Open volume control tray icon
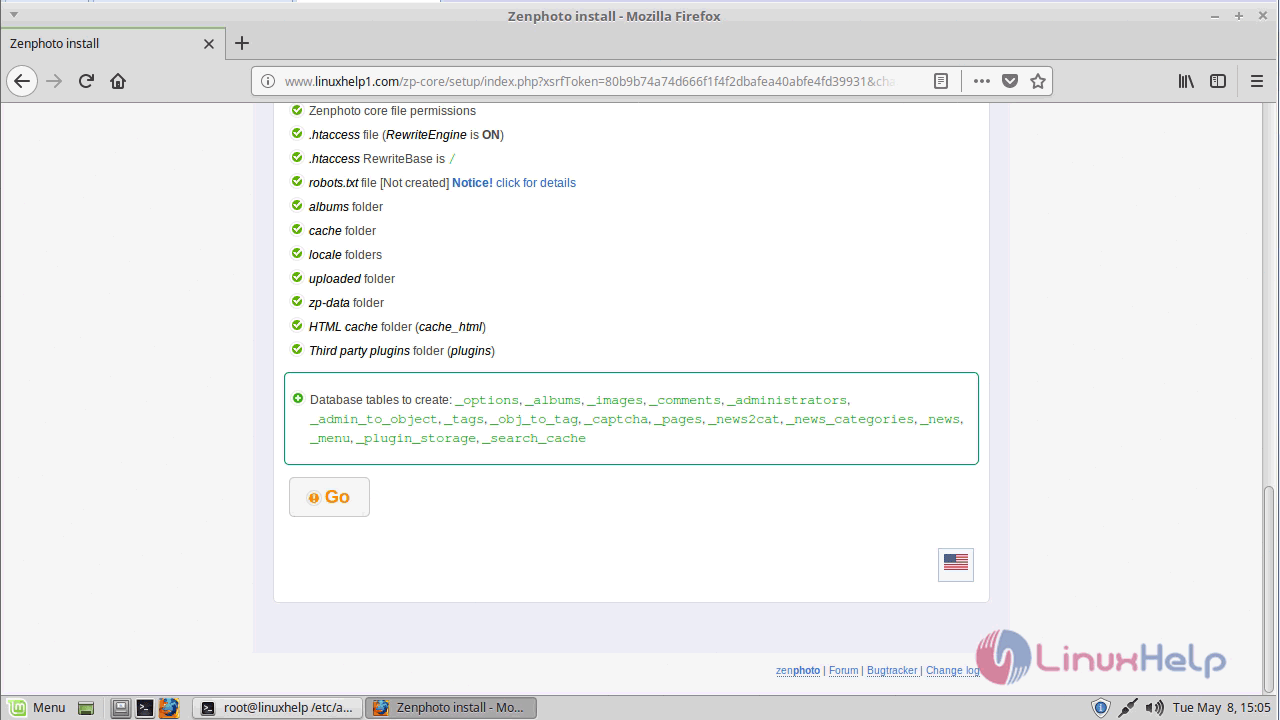1280x720 pixels. click(1154, 708)
